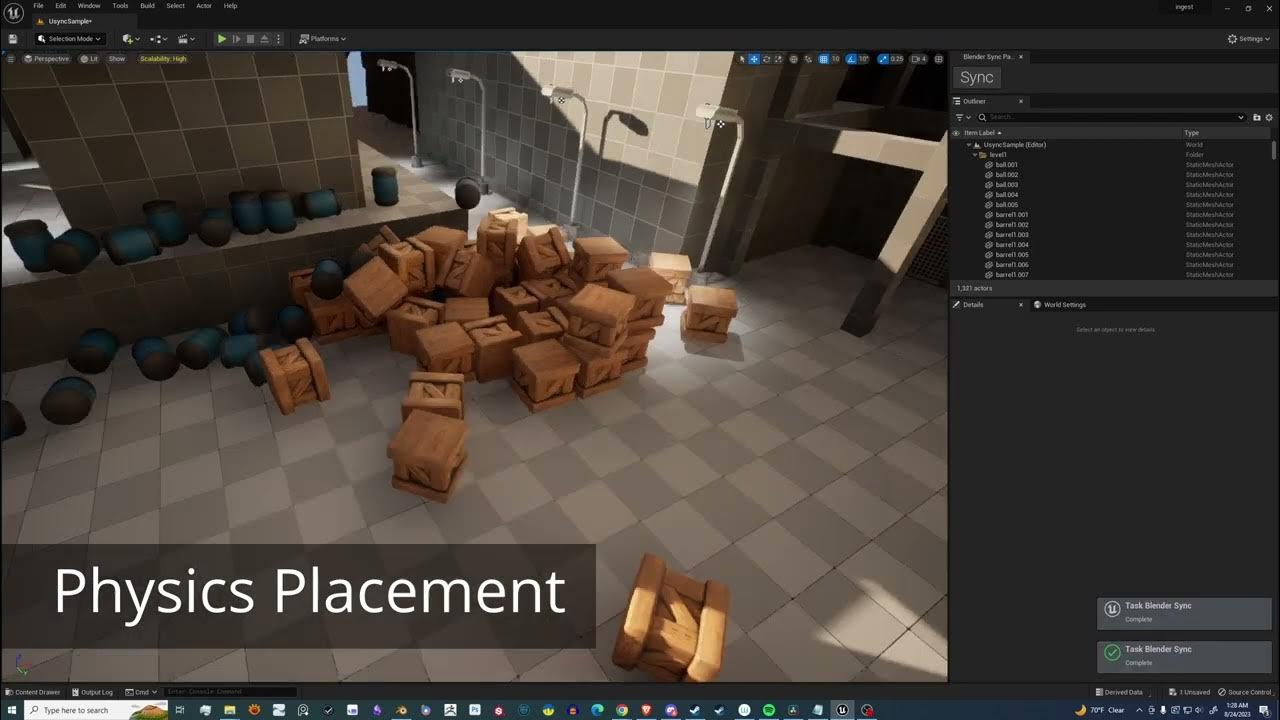Viewport: 1280px width, 720px height.
Task: Toggle world/local coordinate globe icon
Action: 794,59
